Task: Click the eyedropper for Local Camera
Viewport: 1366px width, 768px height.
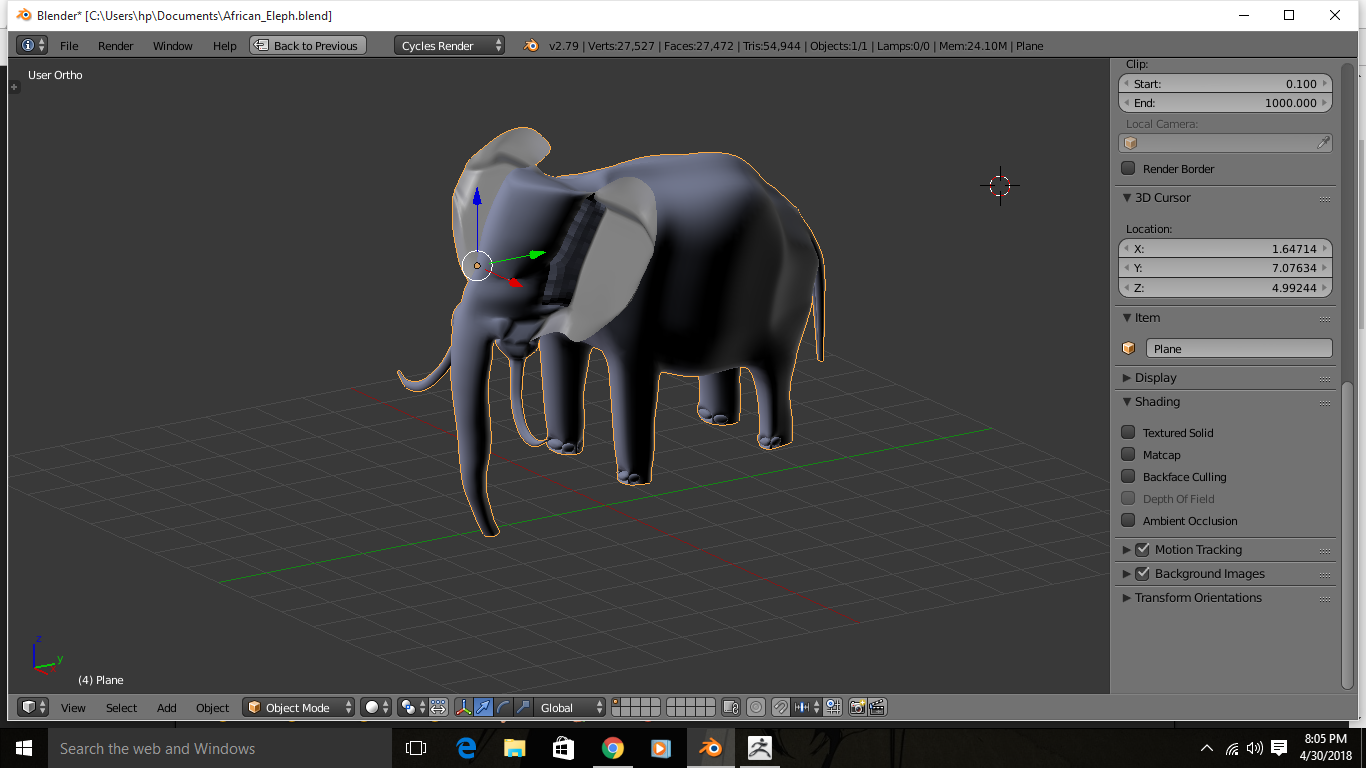Action: point(1323,143)
